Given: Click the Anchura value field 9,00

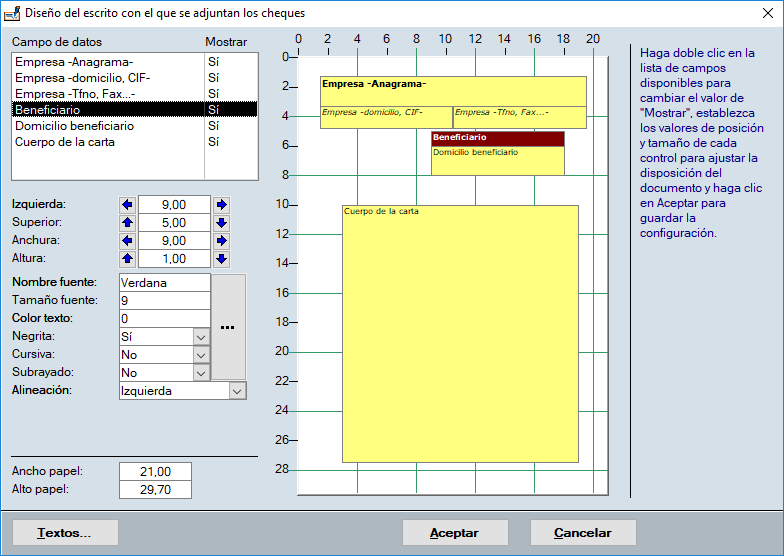Looking at the screenshot, I should click(x=174, y=240).
